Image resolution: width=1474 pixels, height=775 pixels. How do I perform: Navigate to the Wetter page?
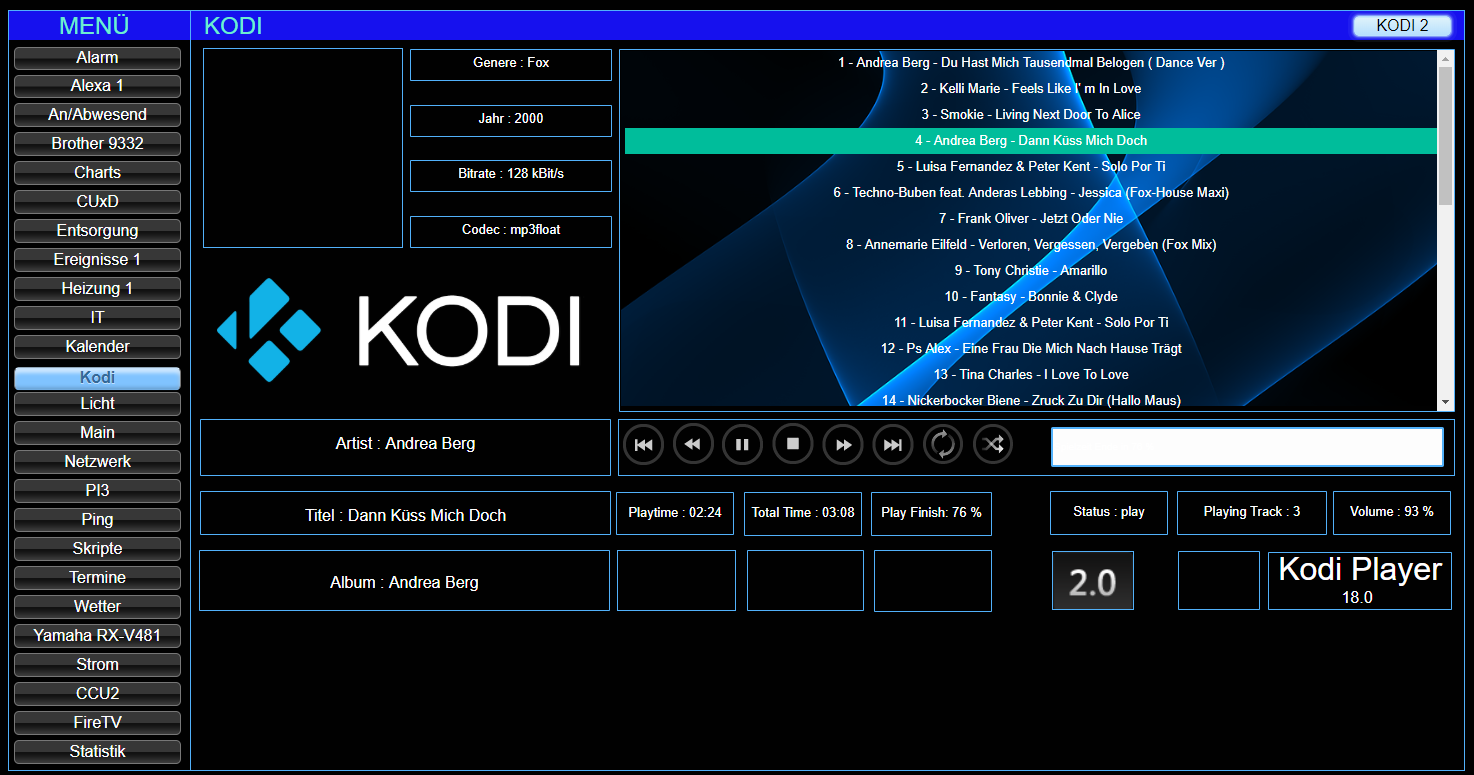coord(97,607)
